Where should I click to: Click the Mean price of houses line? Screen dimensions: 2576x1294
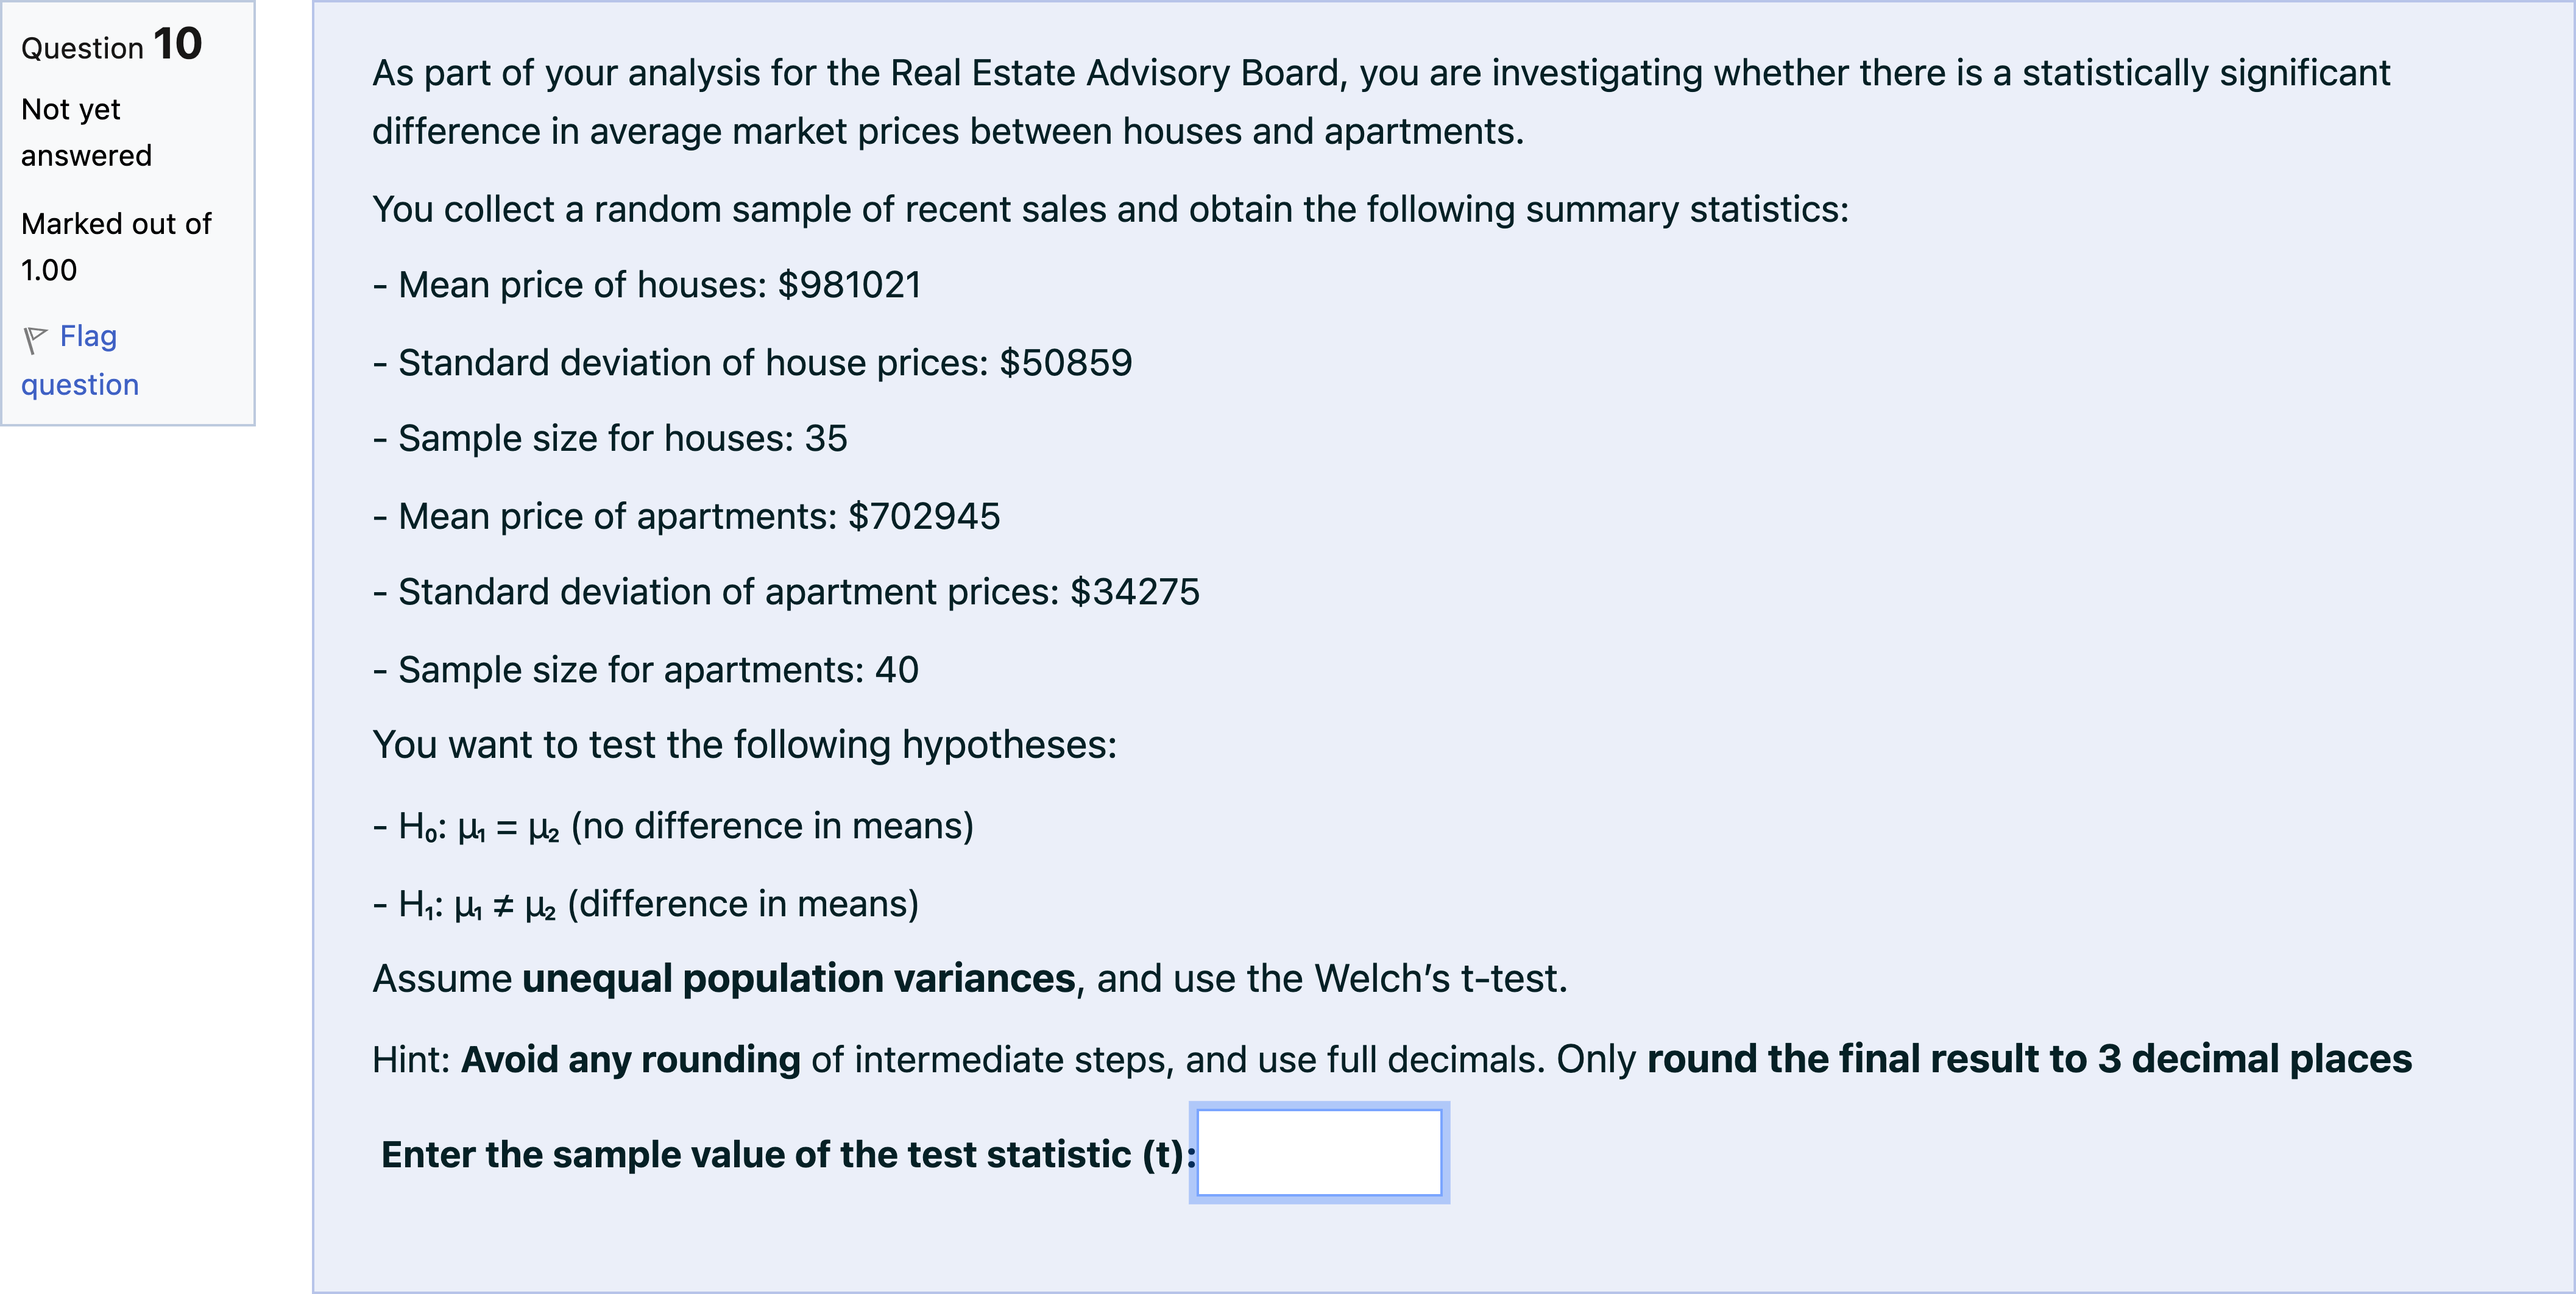pyautogui.click(x=646, y=285)
